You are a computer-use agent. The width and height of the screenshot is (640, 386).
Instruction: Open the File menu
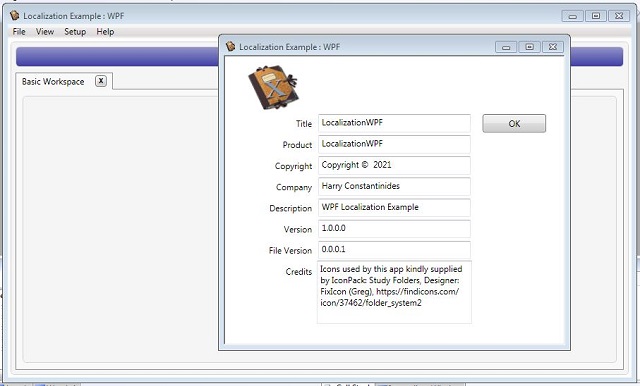19,31
